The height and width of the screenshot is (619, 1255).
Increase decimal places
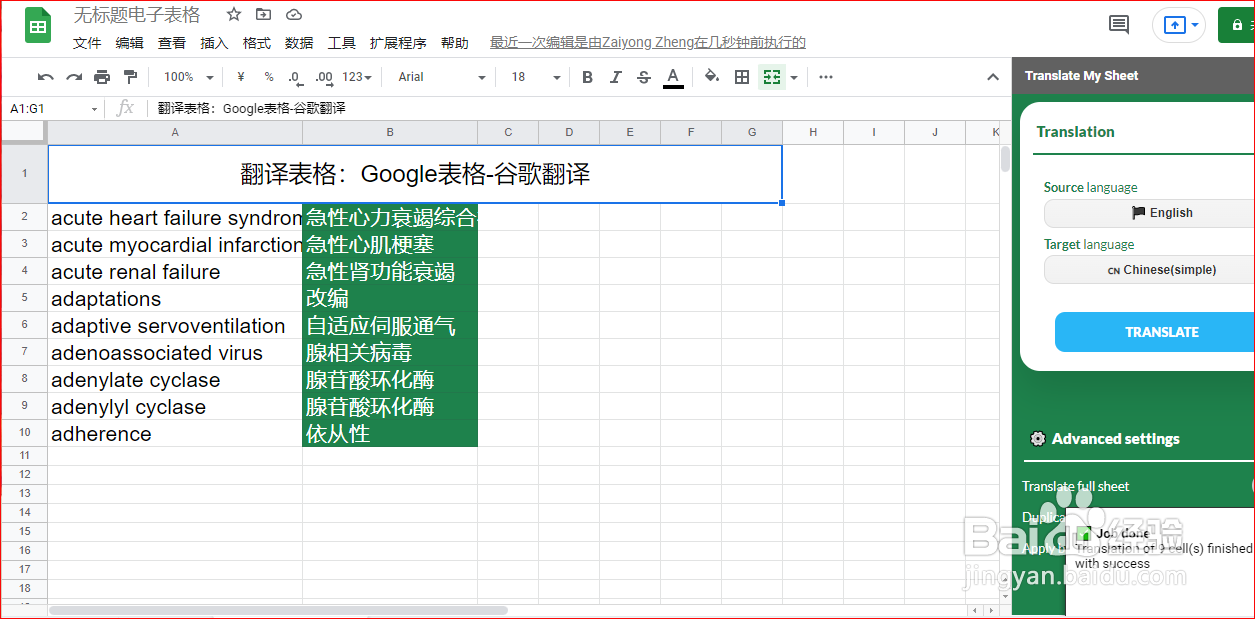point(323,77)
